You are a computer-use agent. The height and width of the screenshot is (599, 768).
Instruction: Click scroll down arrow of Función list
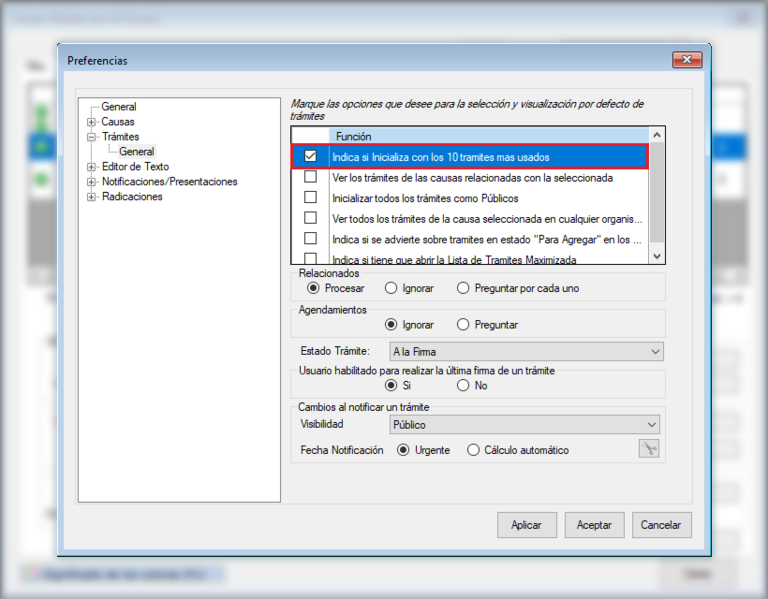pyautogui.click(x=657, y=256)
